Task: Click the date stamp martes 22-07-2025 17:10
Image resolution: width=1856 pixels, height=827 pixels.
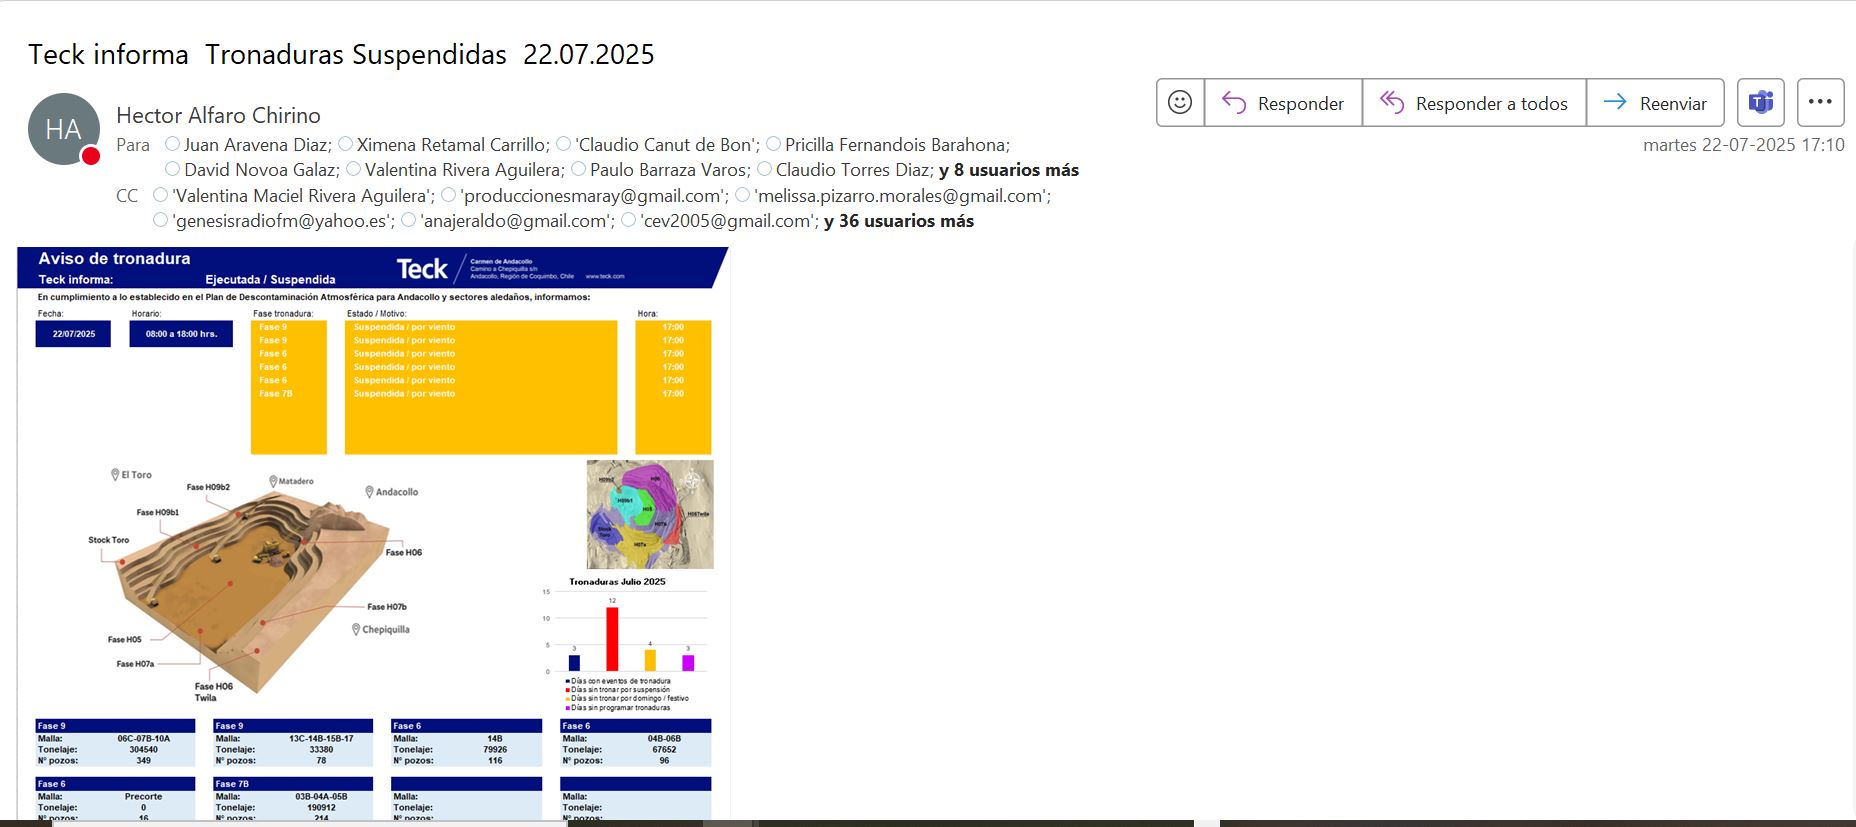Action: [x=1743, y=145]
